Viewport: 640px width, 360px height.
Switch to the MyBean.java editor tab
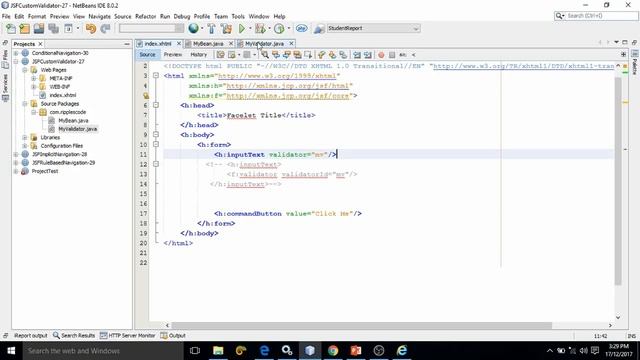pos(208,44)
